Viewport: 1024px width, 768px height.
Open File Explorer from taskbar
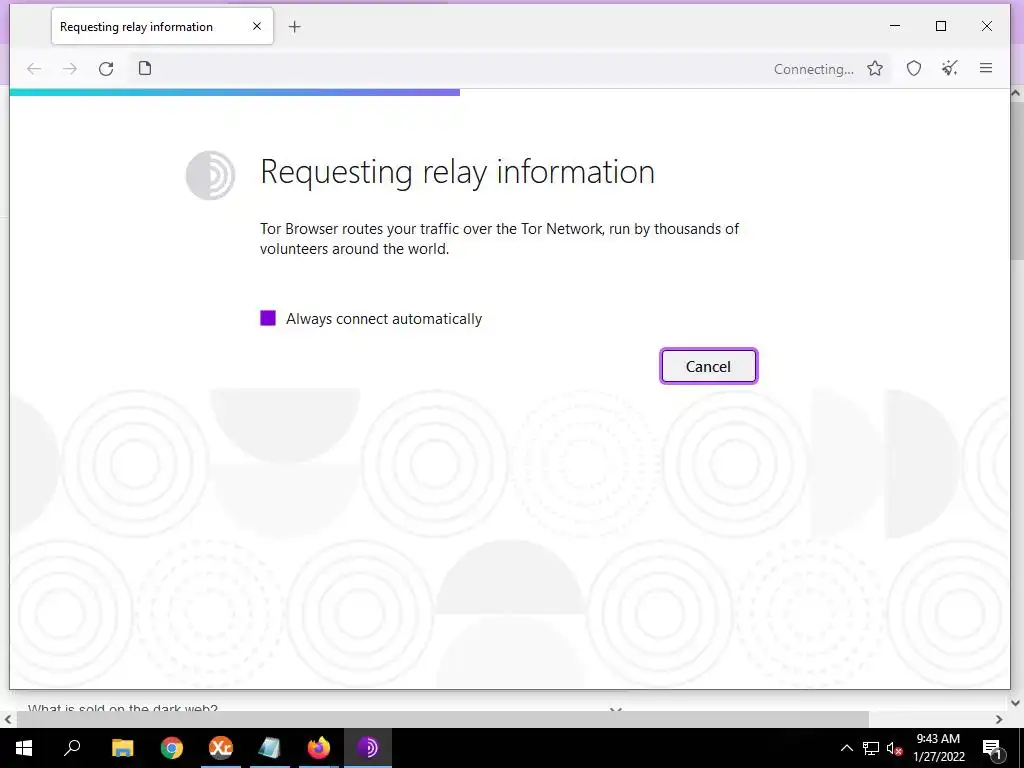[x=122, y=748]
